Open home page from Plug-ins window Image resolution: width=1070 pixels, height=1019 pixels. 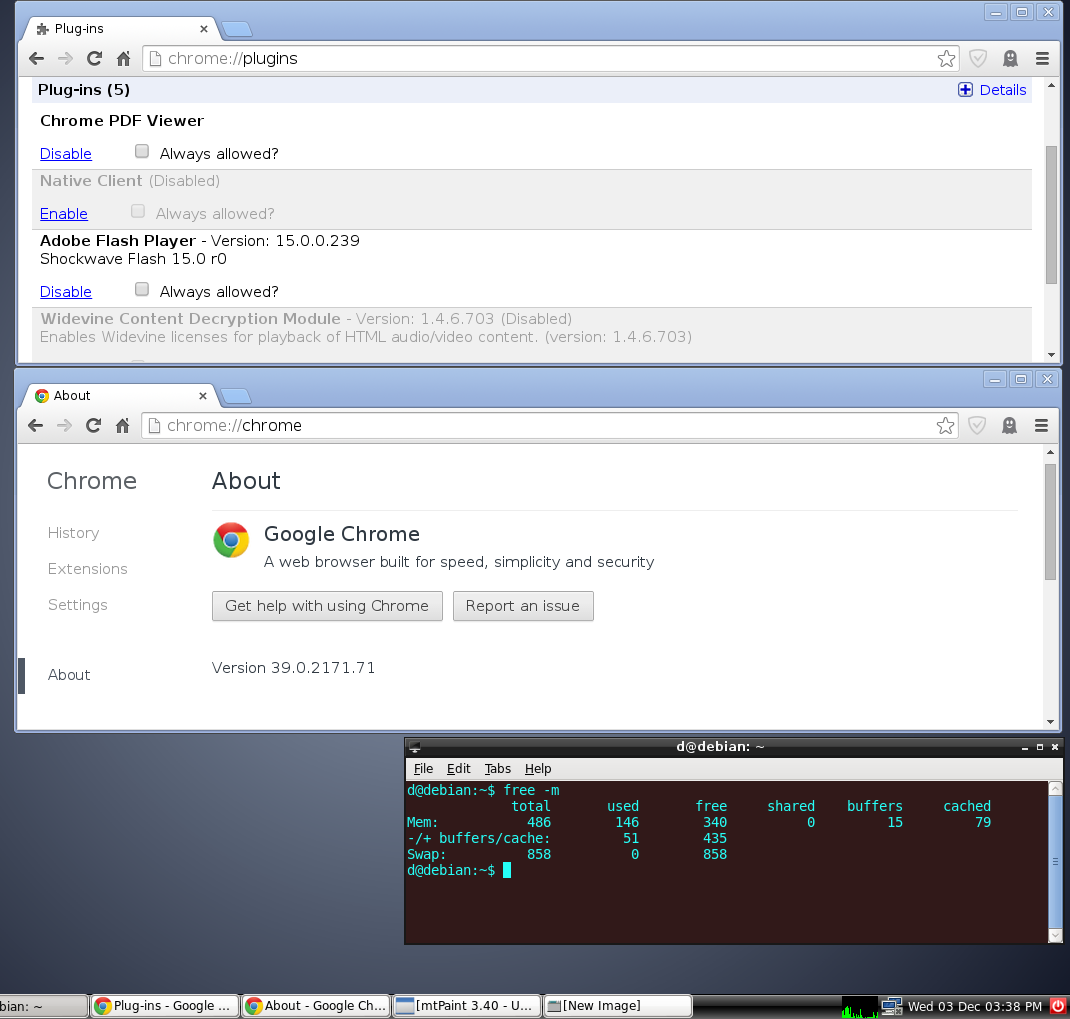[x=123, y=59]
